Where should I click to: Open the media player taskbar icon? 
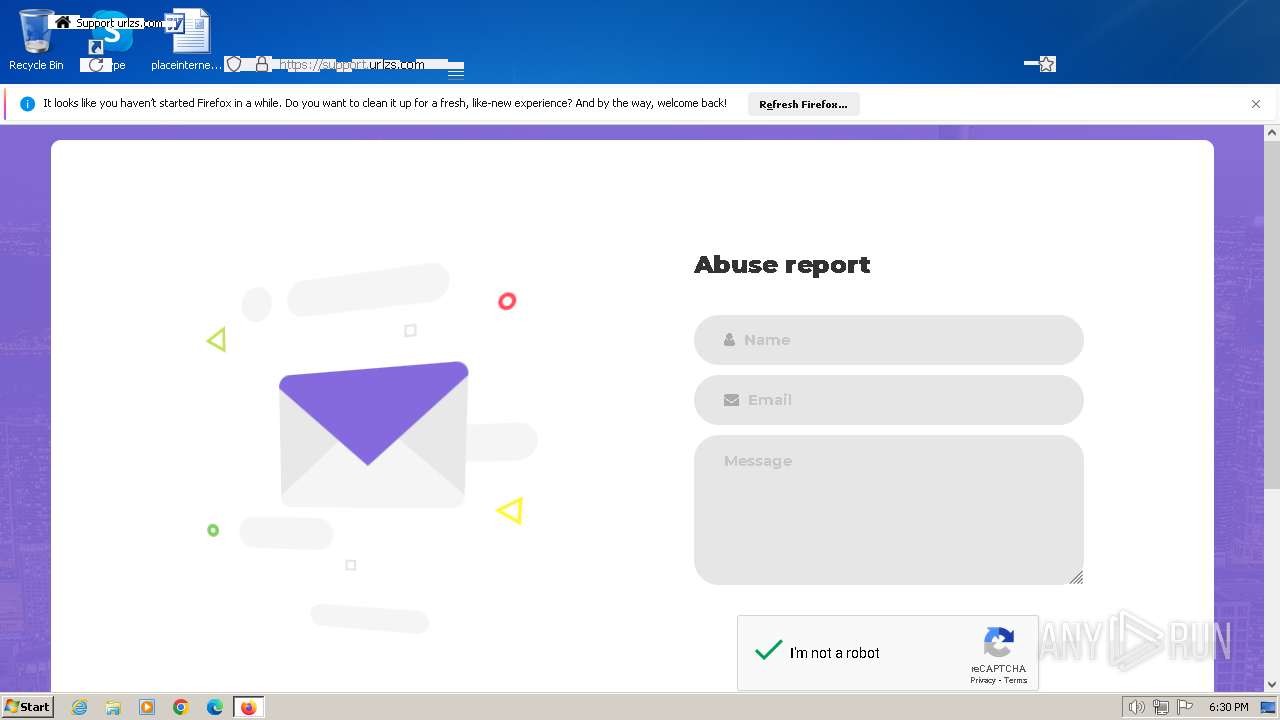click(147, 707)
